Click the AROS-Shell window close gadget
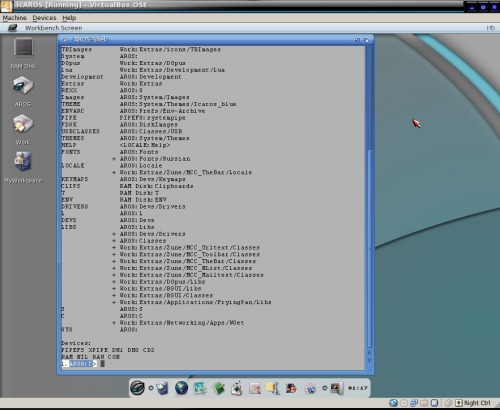 (x=64, y=40)
